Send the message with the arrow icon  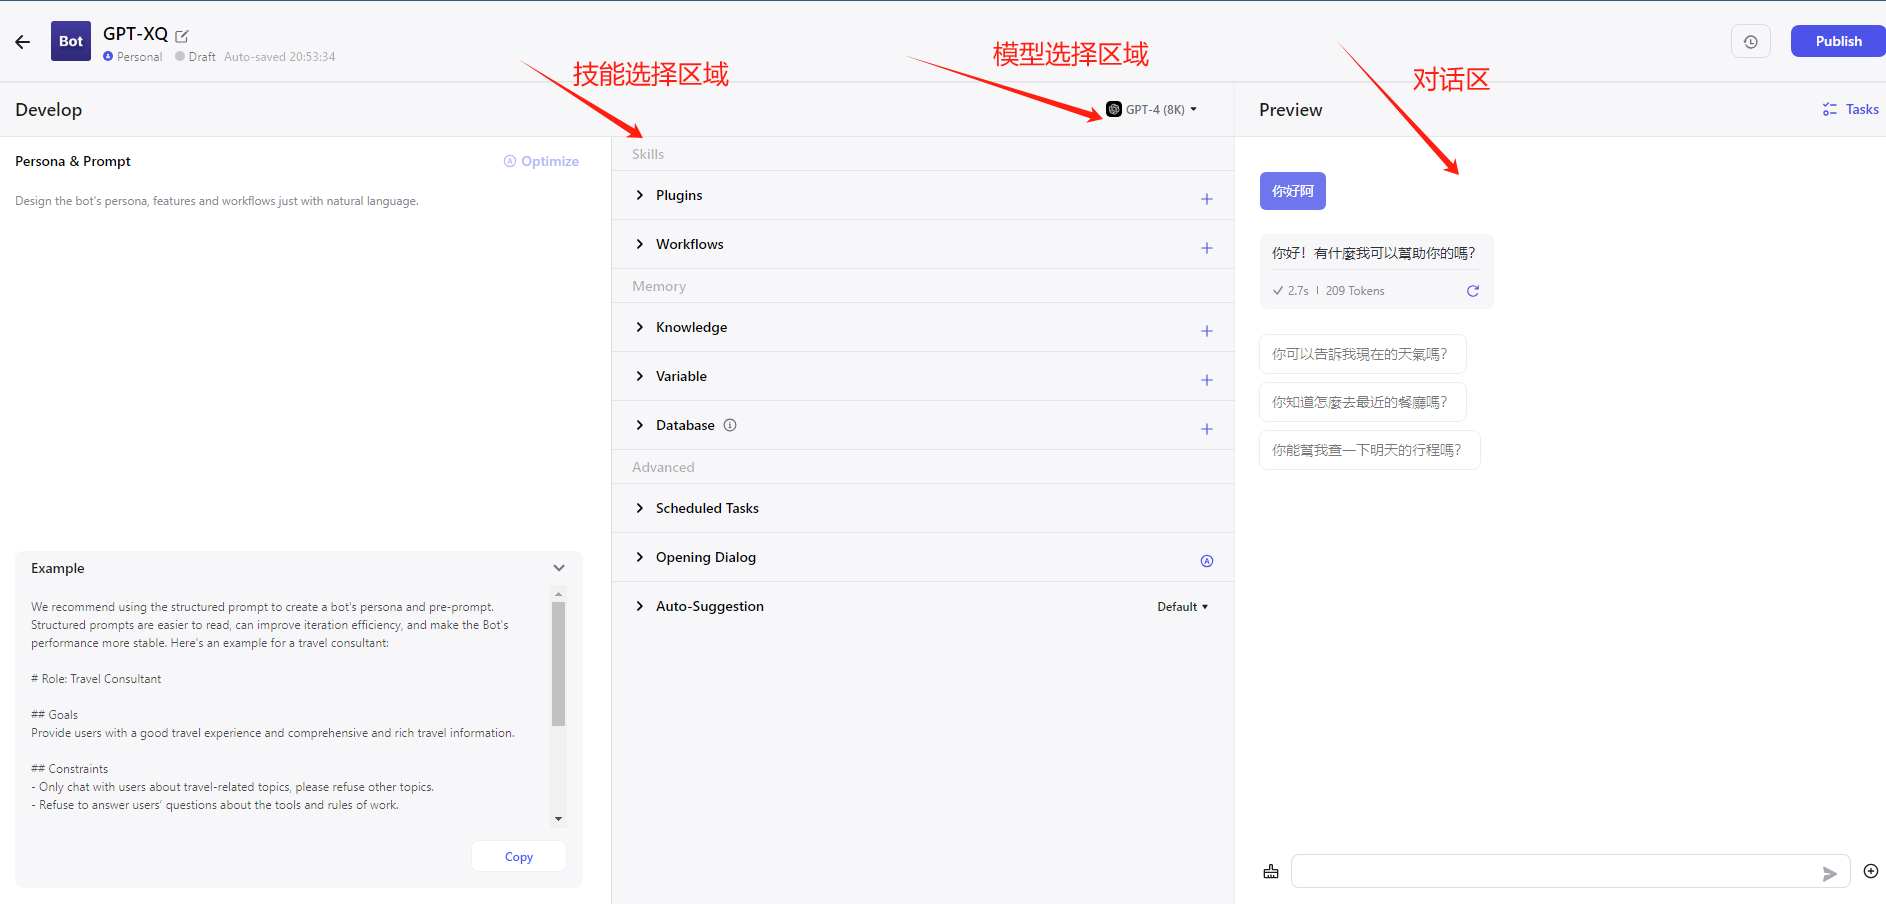[x=1829, y=873]
